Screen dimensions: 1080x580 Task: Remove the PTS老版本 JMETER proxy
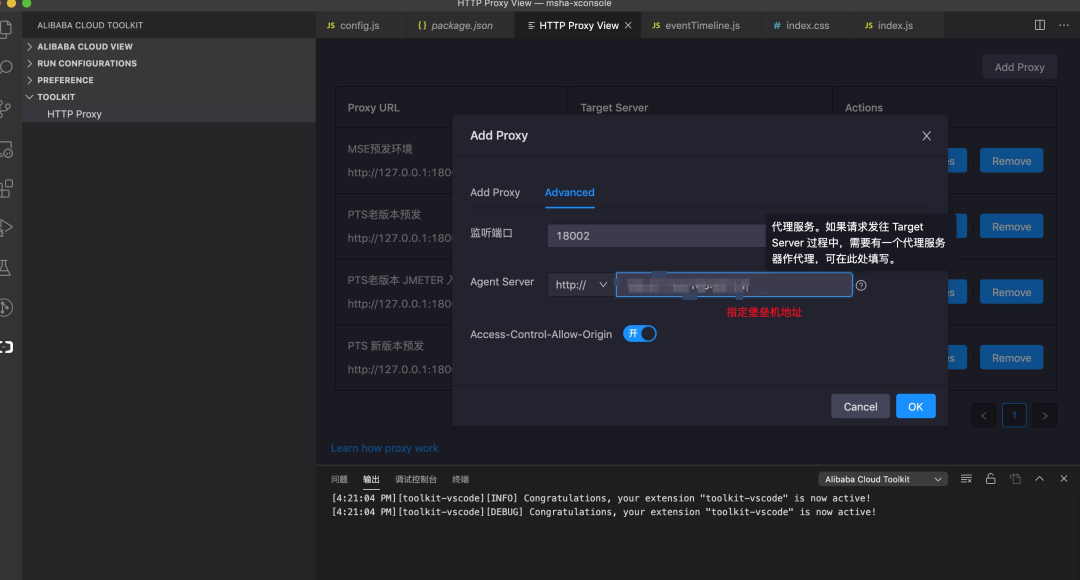tap(1011, 292)
